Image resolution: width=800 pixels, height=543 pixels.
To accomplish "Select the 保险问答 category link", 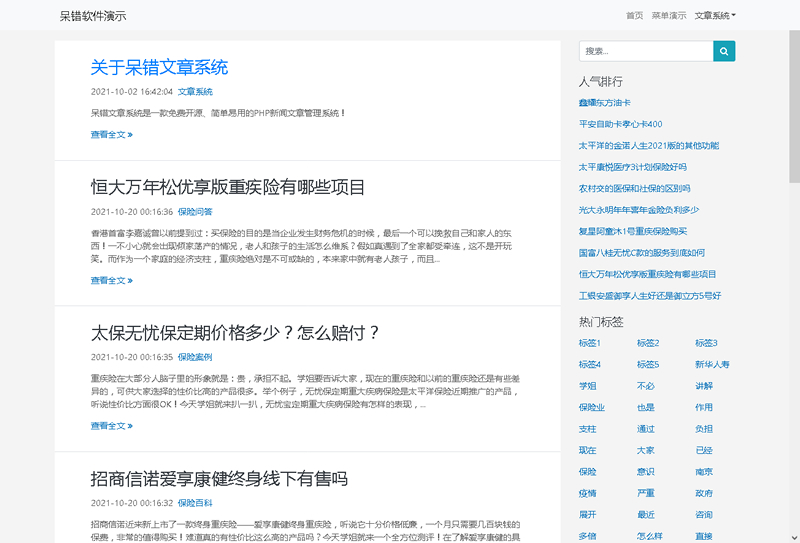I will point(195,212).
